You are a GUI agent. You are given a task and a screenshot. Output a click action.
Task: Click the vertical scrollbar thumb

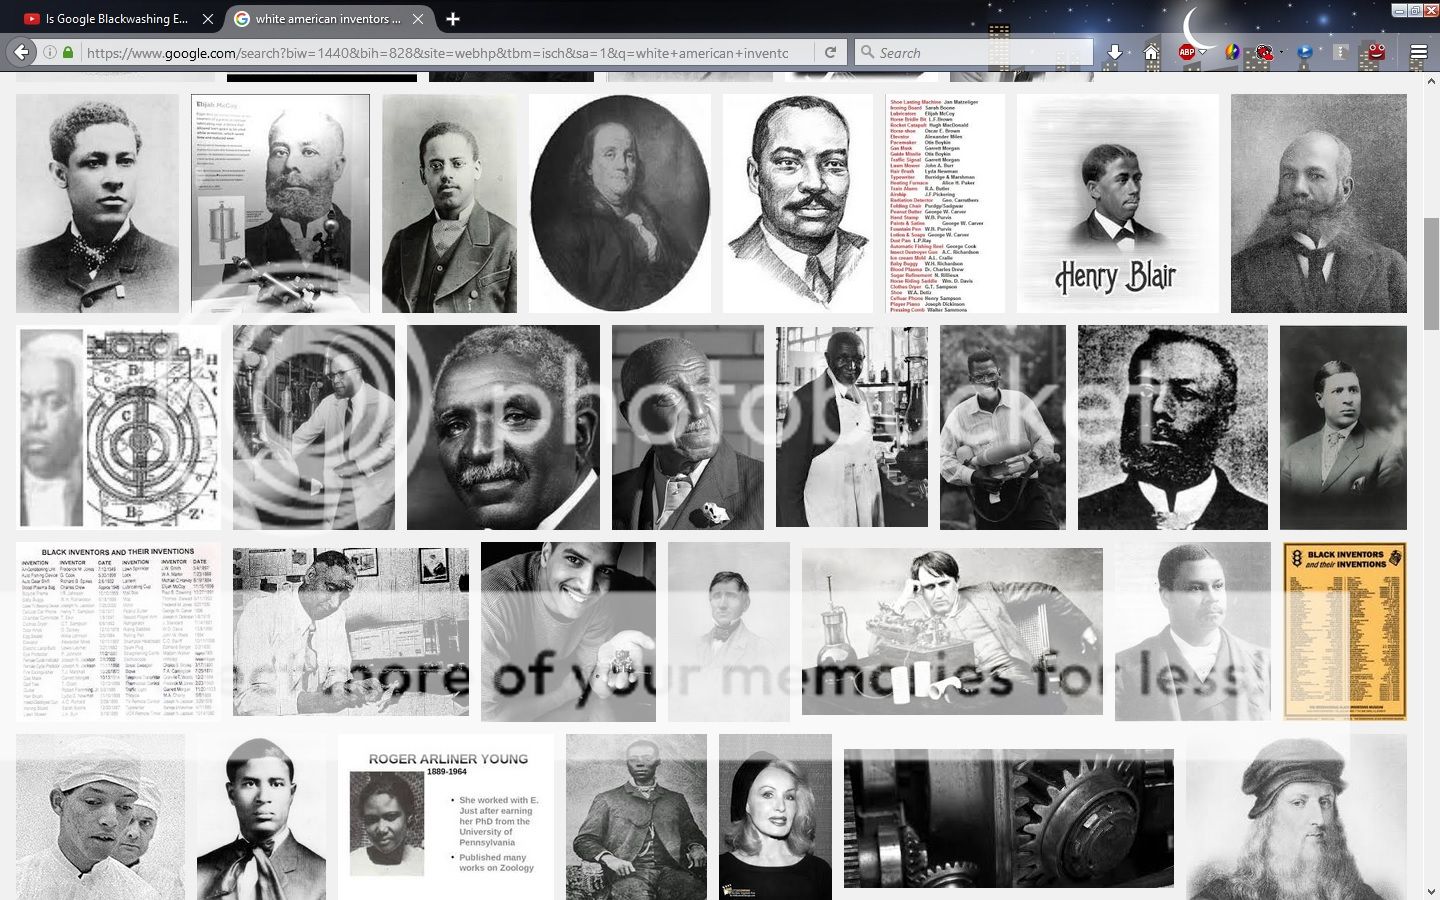tap(1431, 272)
